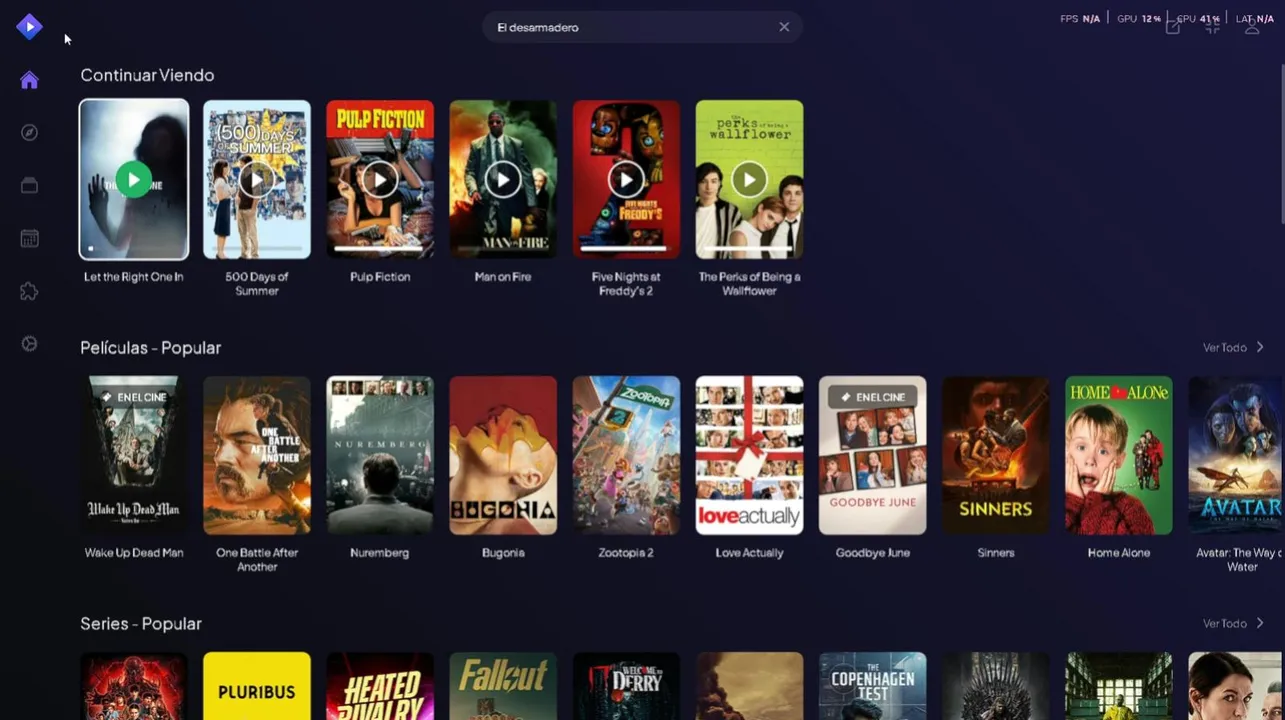The height and width of the screenshot is (720, 1285).
Task: Select the Love Actually poster
Action: click(749, 455)
